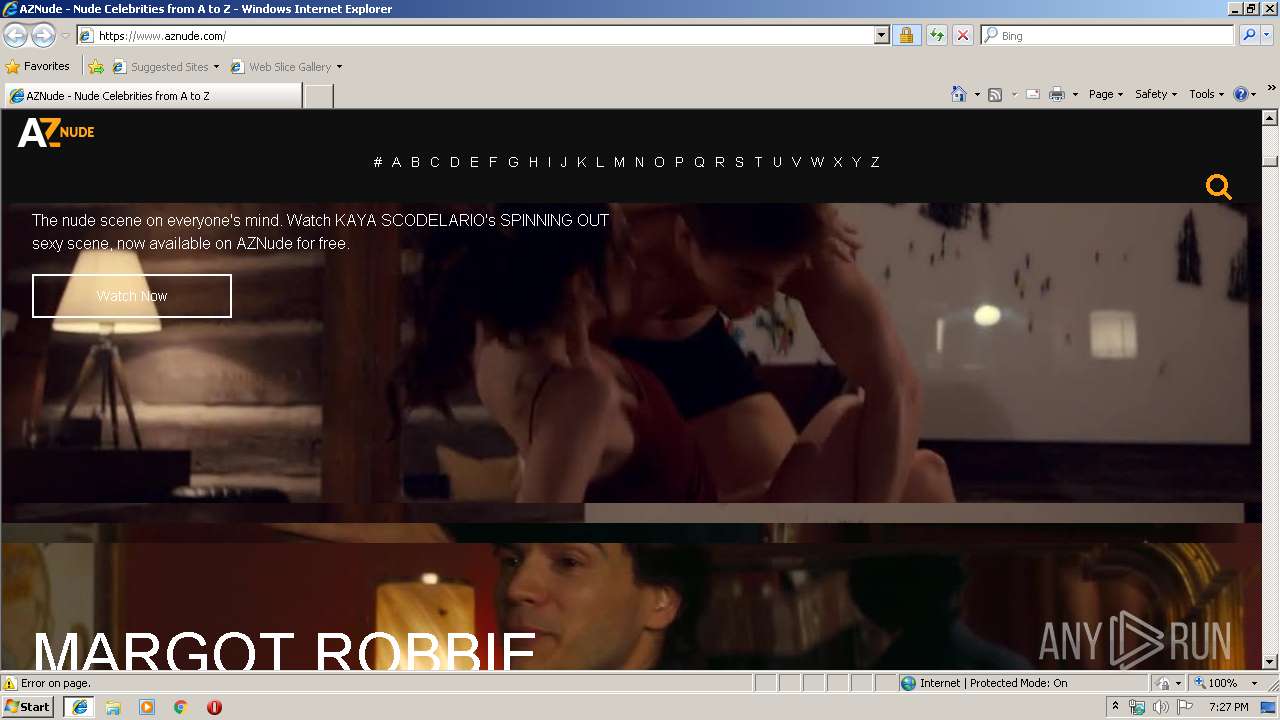Click letter A in alphabet navigation

pyautogui.click(x=396, y=162)
